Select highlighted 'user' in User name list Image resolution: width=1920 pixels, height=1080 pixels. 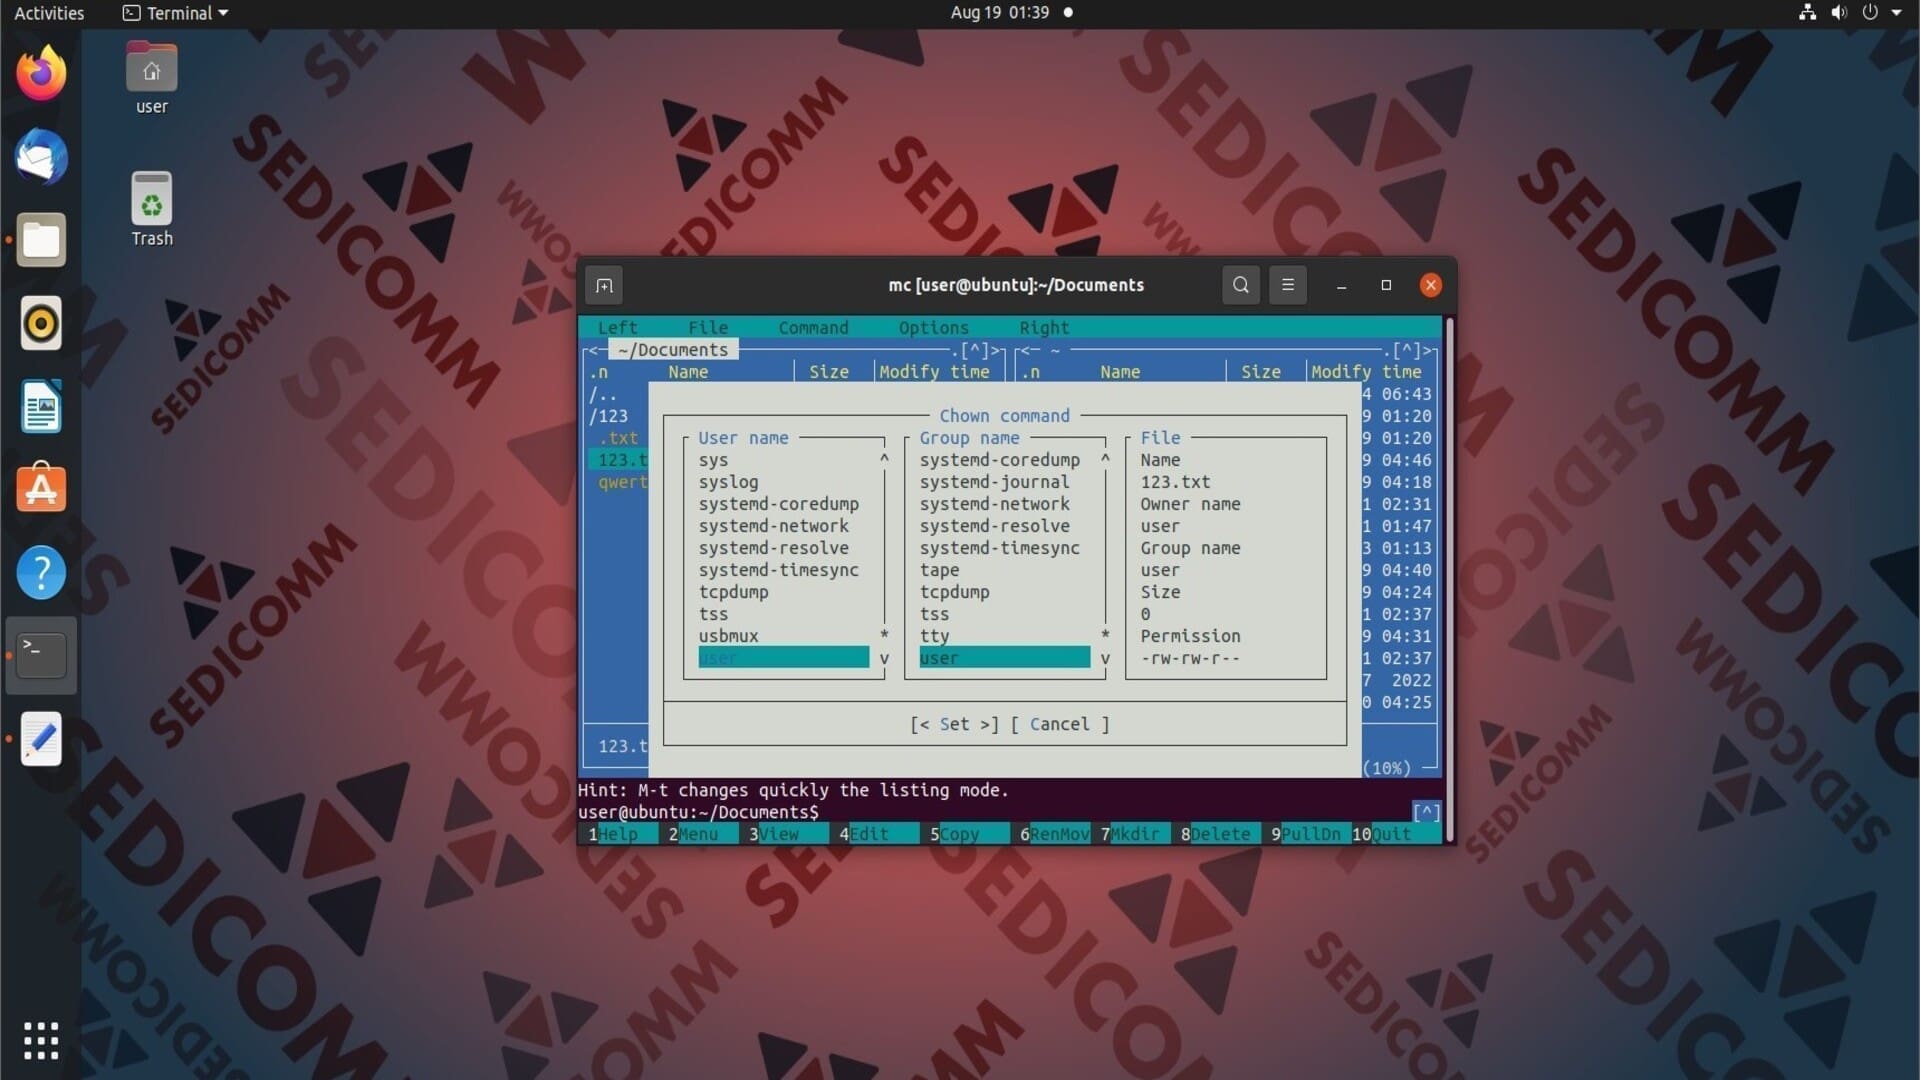click(x=784, y=658)
